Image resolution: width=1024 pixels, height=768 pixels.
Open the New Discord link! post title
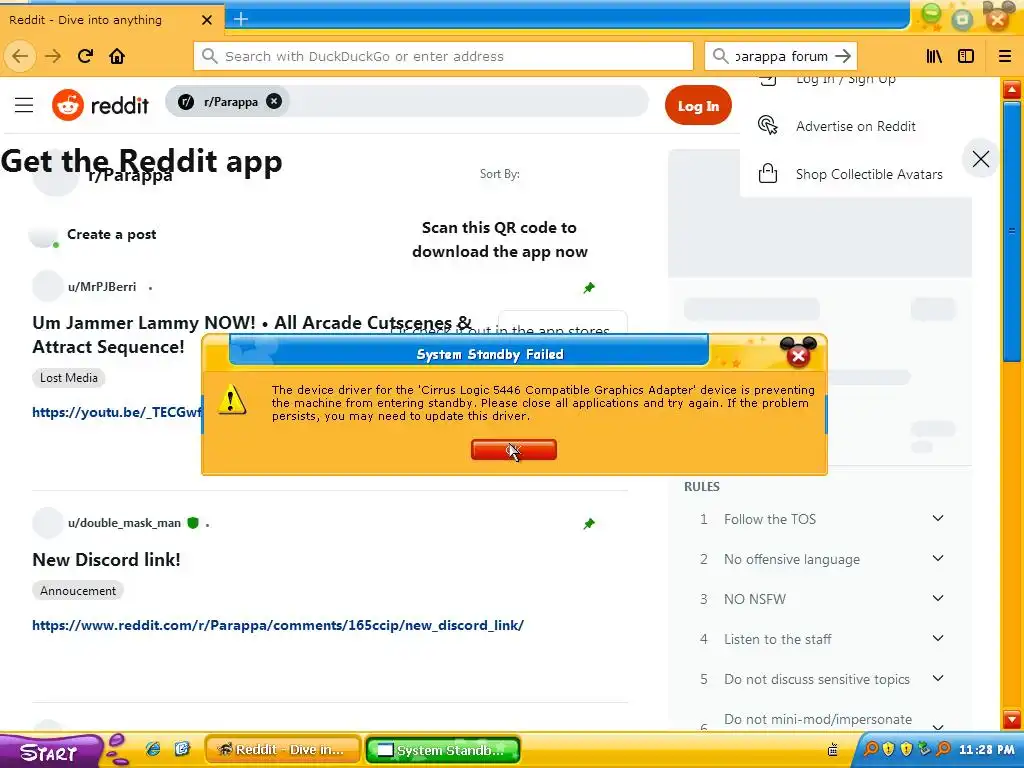point(106,560)
